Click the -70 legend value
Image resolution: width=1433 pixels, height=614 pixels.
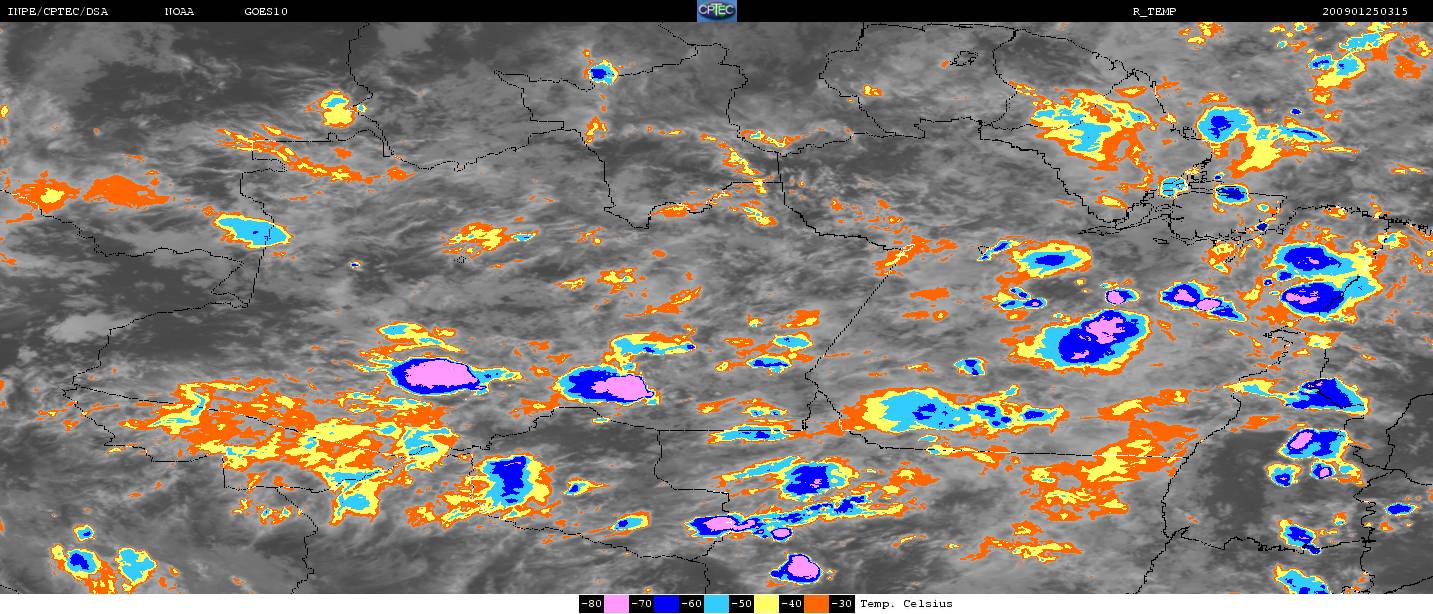pyautogui.click(x=641, y=604)
